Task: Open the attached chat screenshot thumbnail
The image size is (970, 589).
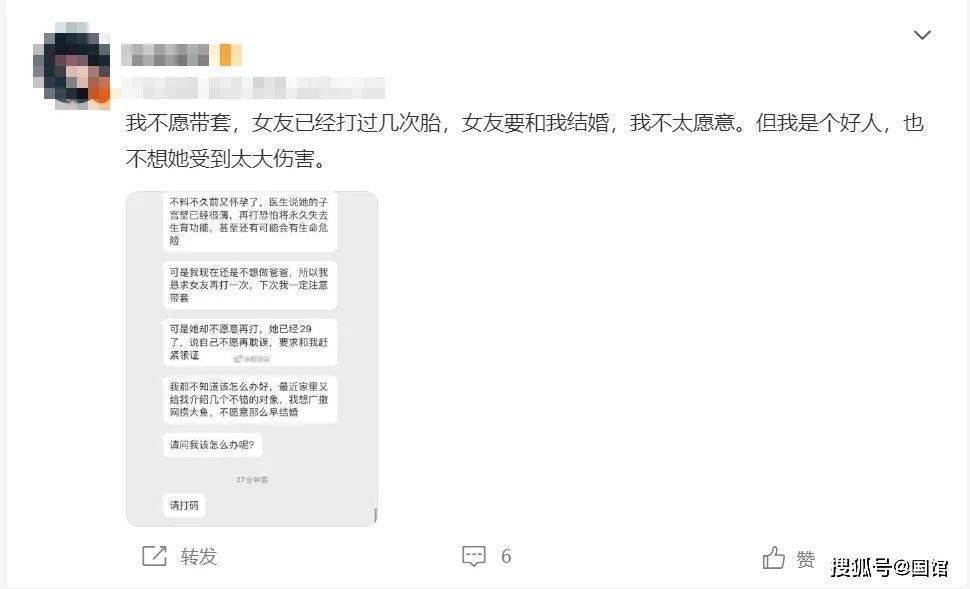Action: (252, 359)
